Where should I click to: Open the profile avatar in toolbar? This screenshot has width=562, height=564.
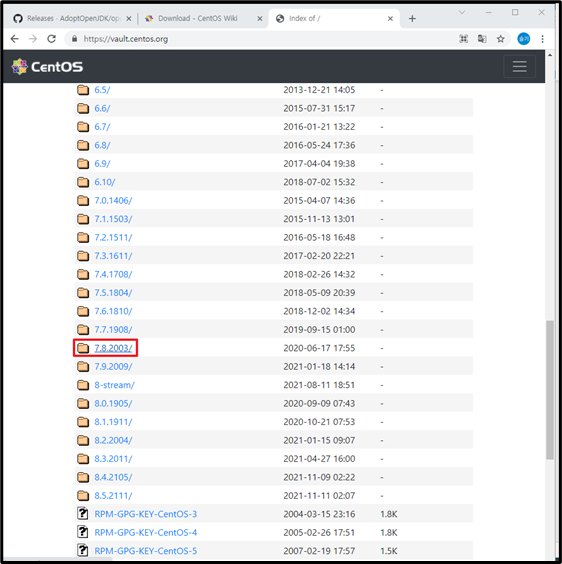[x=524, y=39]
